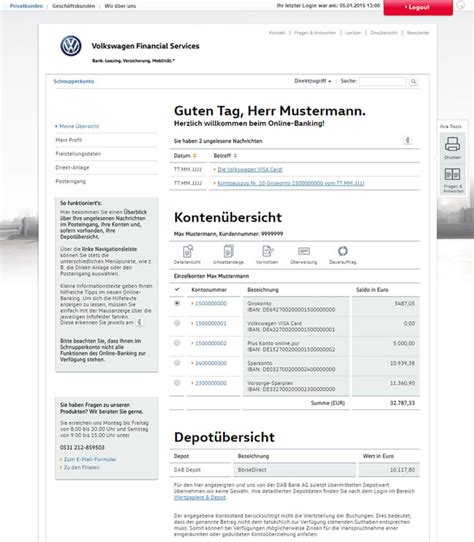
Task: Open Geschäftskunden top menu
Action: point(73,6)
